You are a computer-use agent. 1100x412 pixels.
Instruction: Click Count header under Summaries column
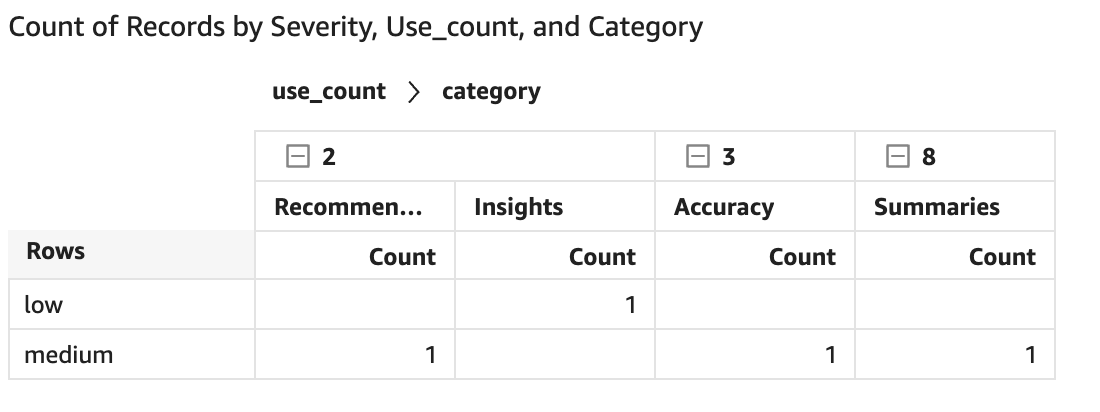click(1002, 257)
